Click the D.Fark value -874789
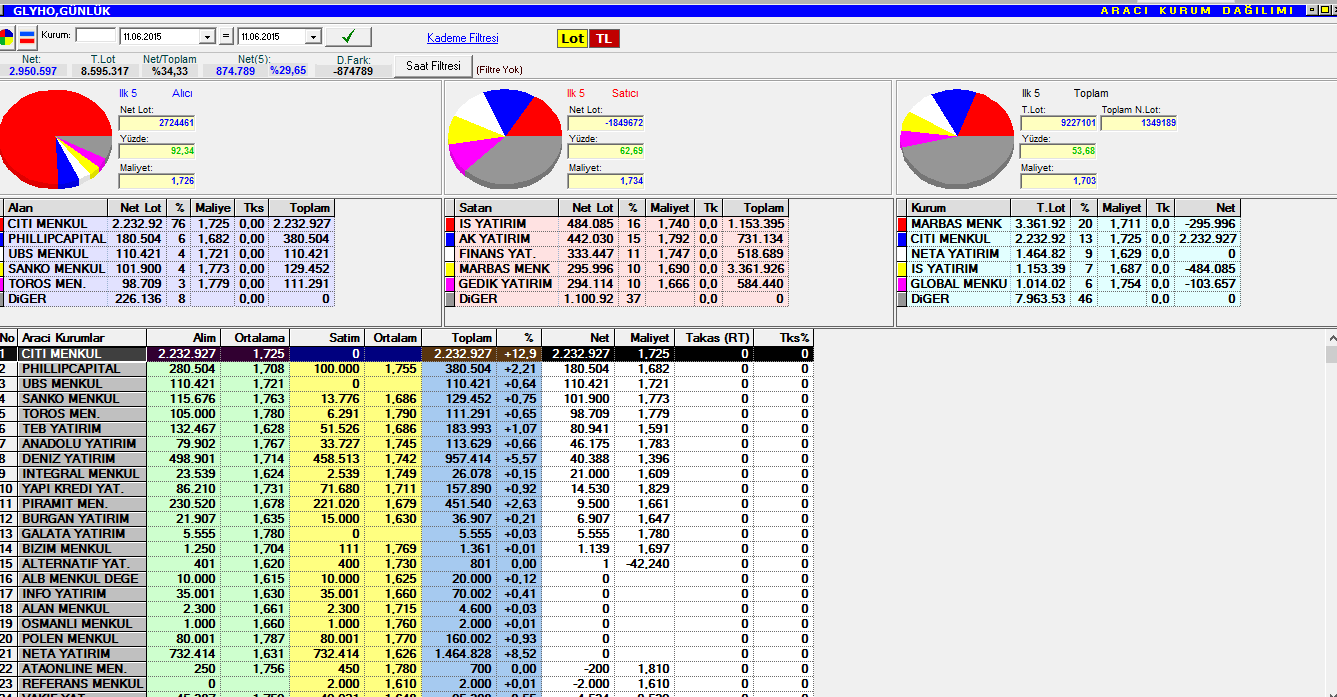Screen dimensions: 1337x697 [x=354, y=71]
